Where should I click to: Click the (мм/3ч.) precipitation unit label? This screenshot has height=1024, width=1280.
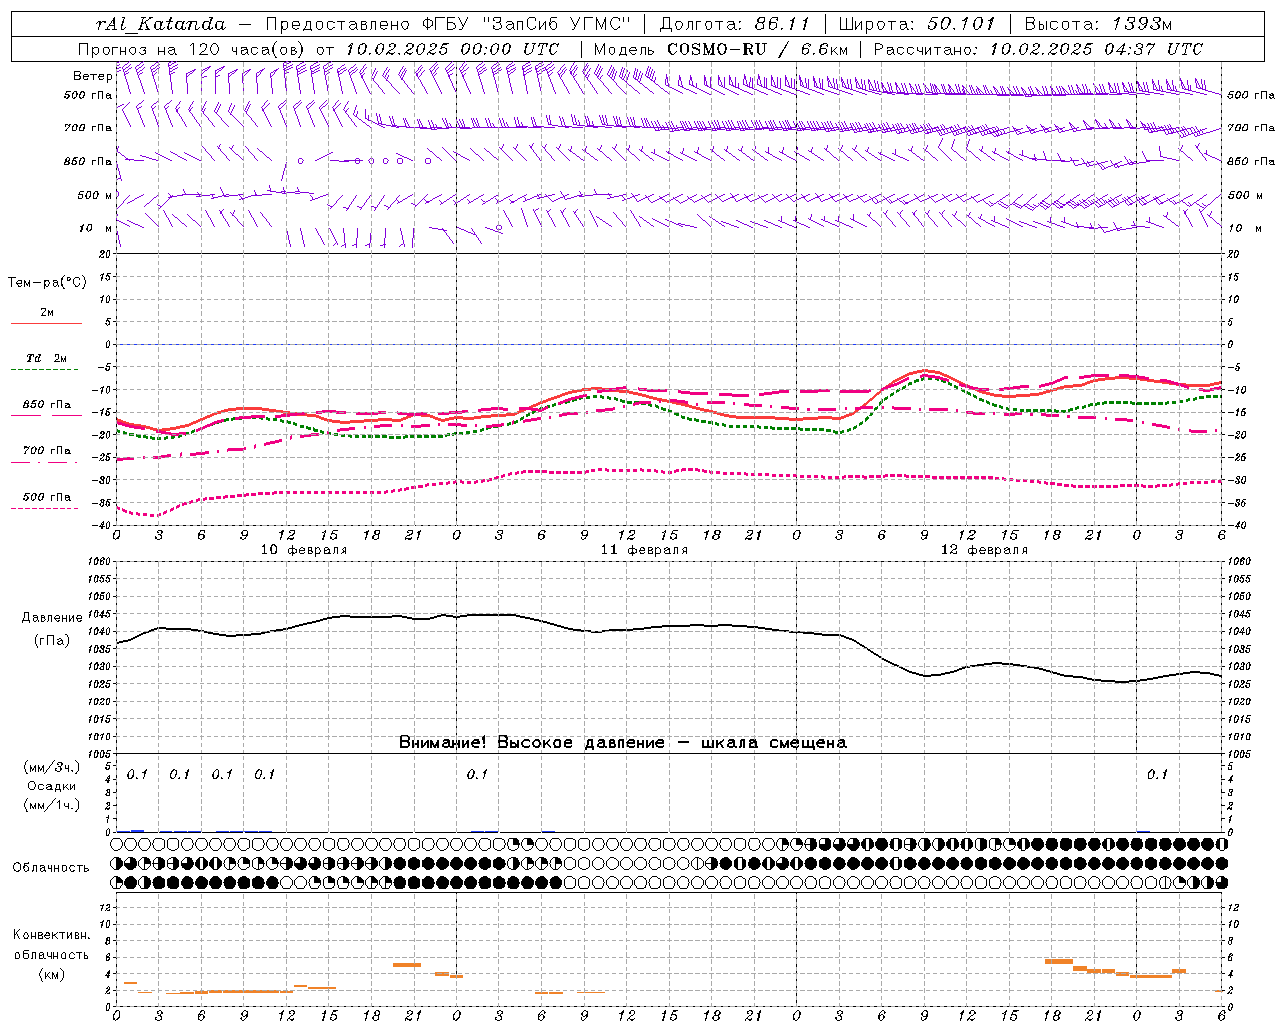pos(52,767)
